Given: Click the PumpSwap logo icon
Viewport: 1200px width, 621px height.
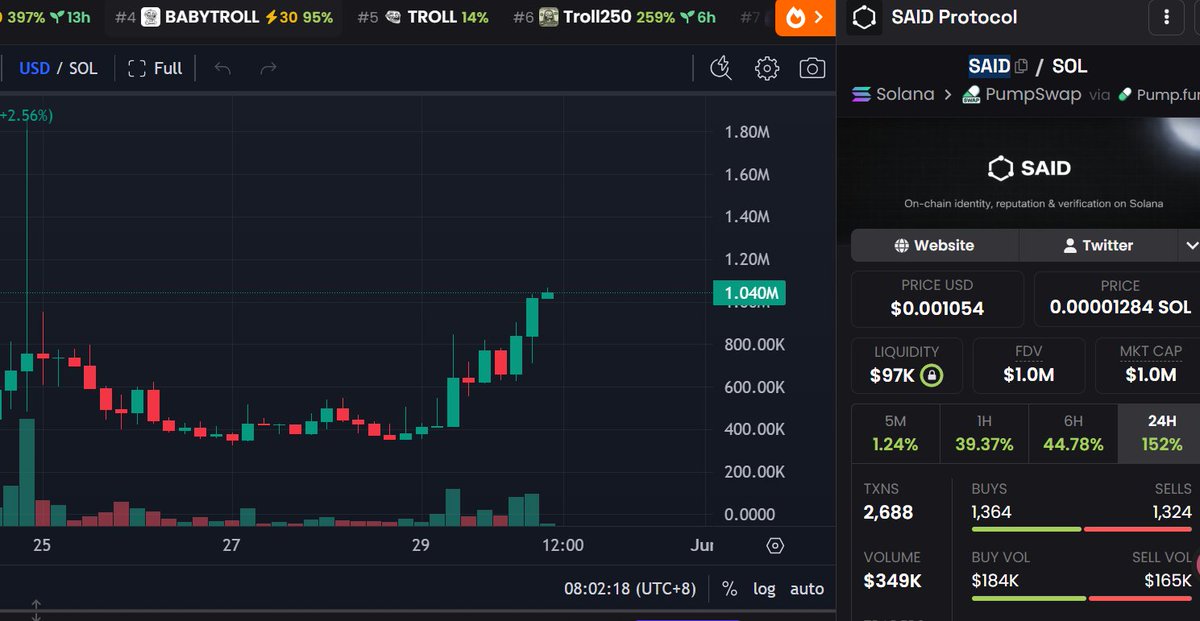Looking at the screenshot, I should (971, 95).
